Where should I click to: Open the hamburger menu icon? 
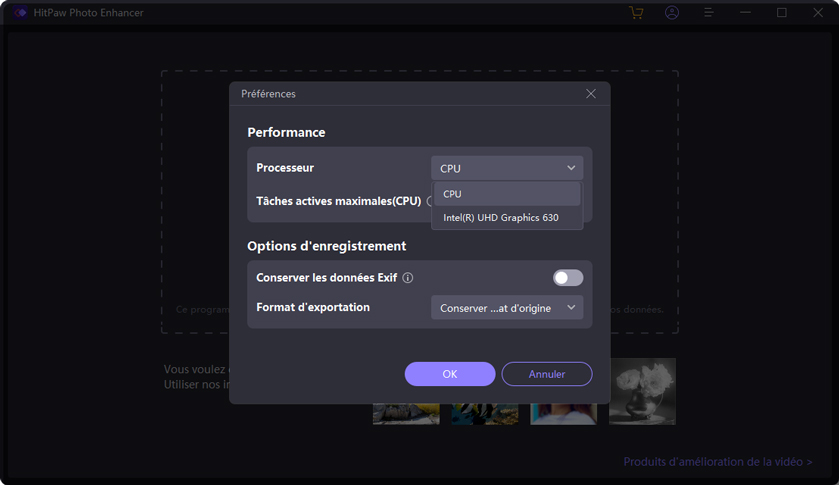click(x=708, y=12)
